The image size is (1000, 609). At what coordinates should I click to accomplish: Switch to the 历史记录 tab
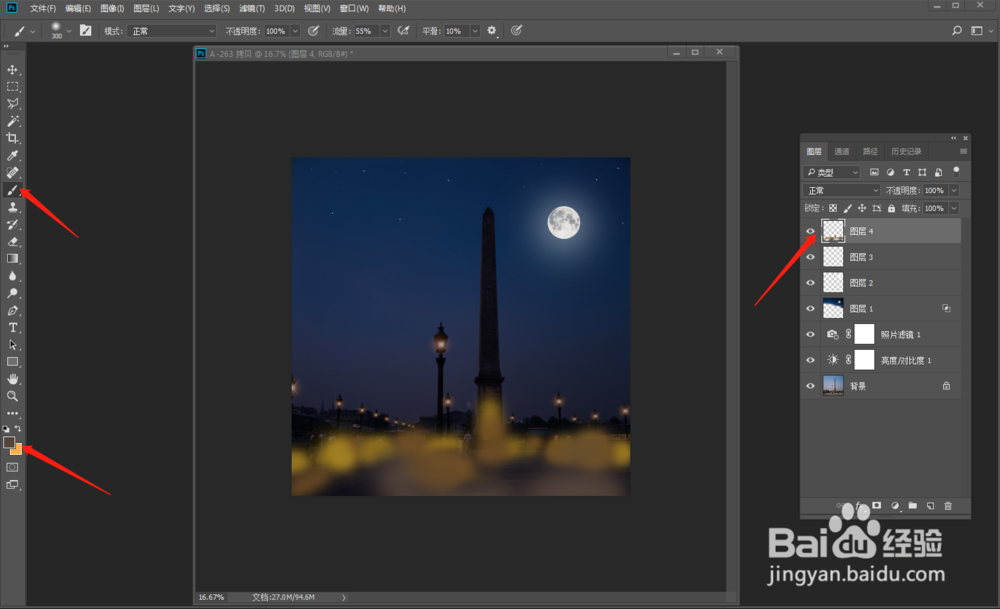click(906, 151)
